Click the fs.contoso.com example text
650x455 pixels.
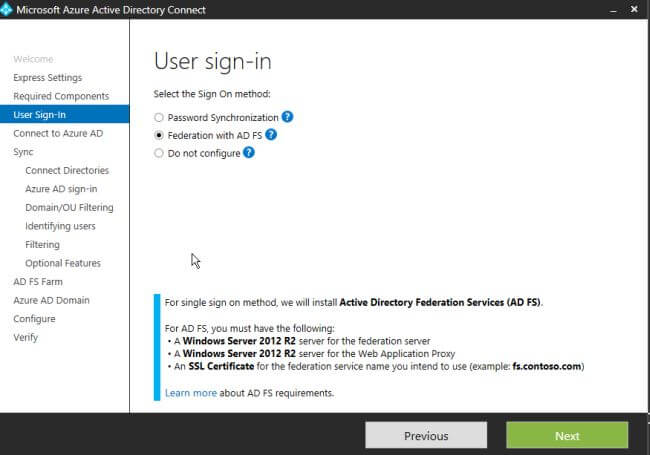547,366
